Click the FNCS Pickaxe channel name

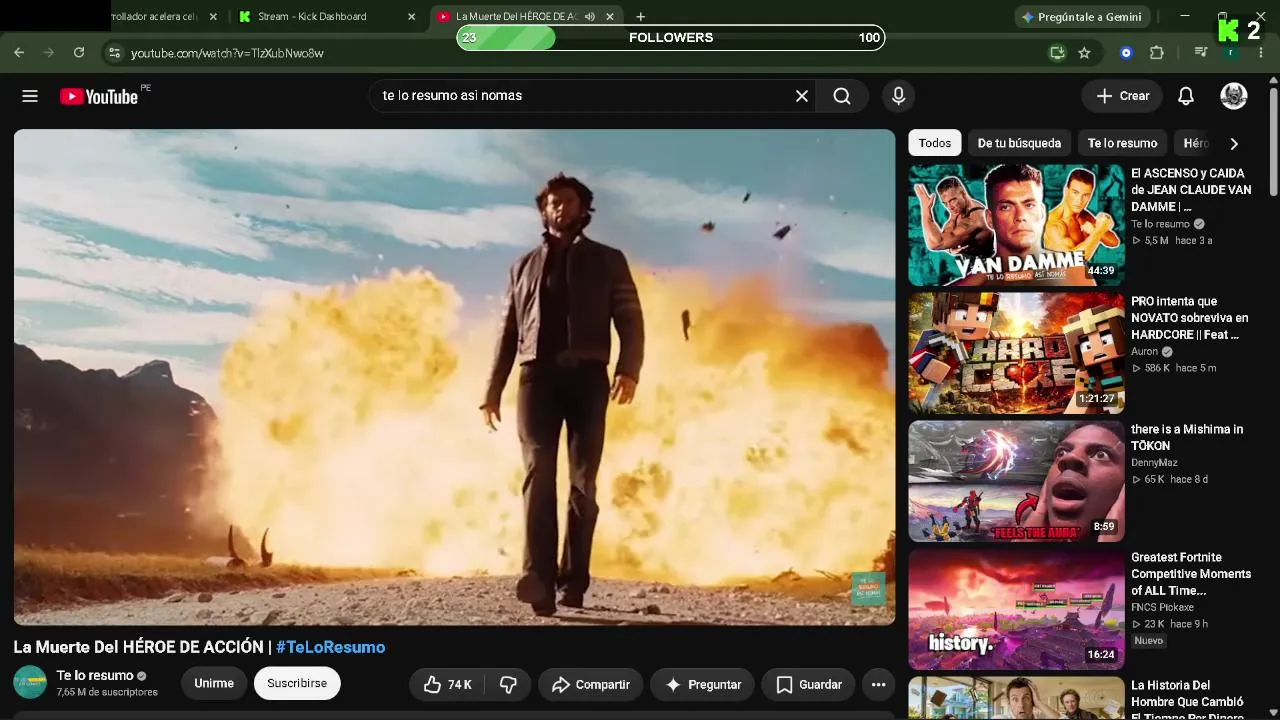pos(1162,607)
